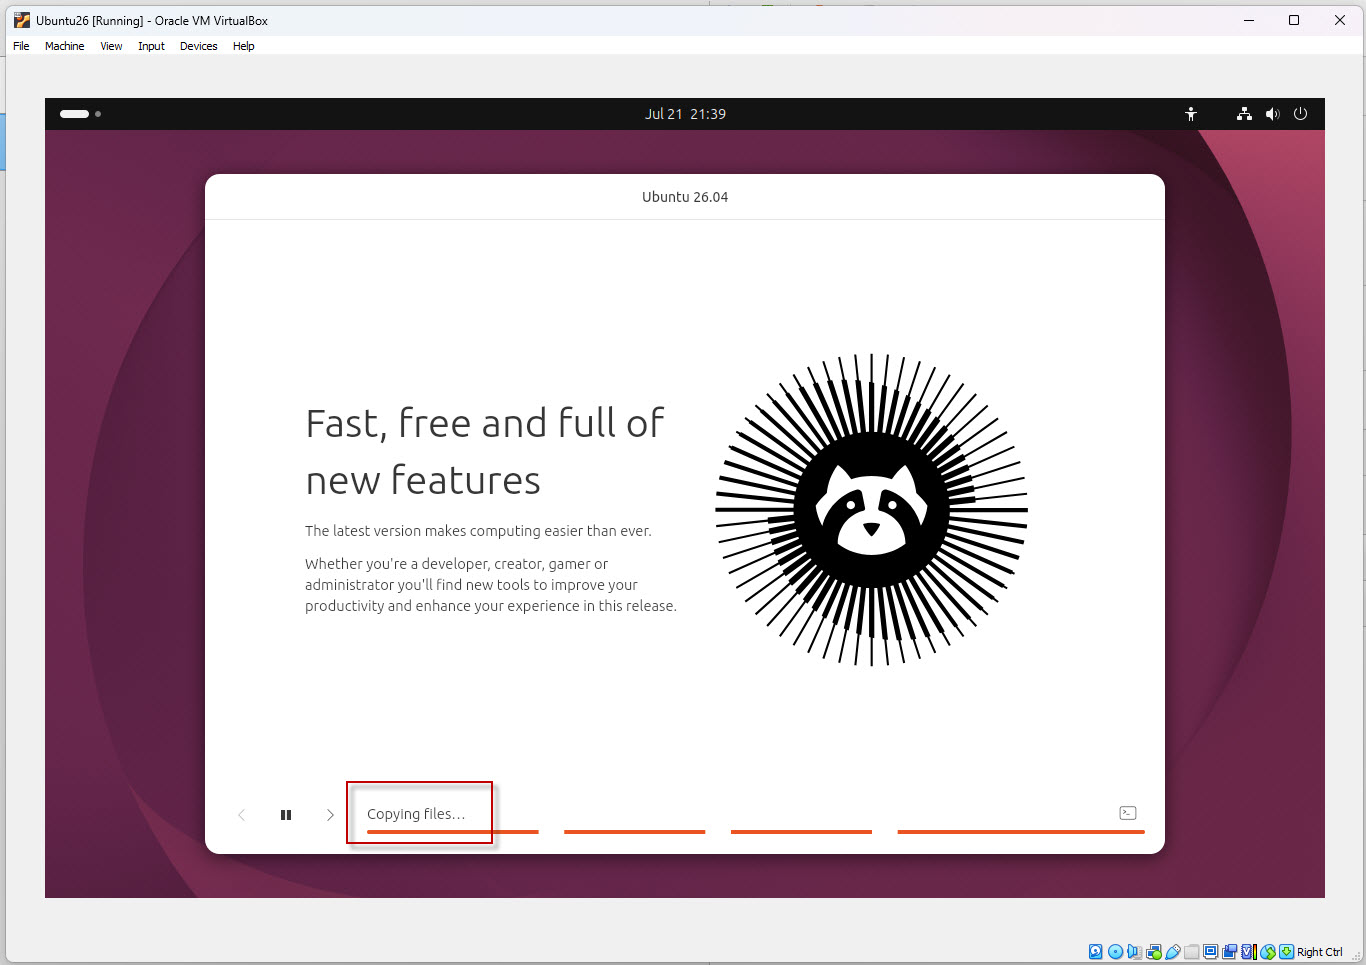The width and height of the screenshot is (1366, 965).
Task: Click the raccoon mascot illustration
Action: pos(871,509)
